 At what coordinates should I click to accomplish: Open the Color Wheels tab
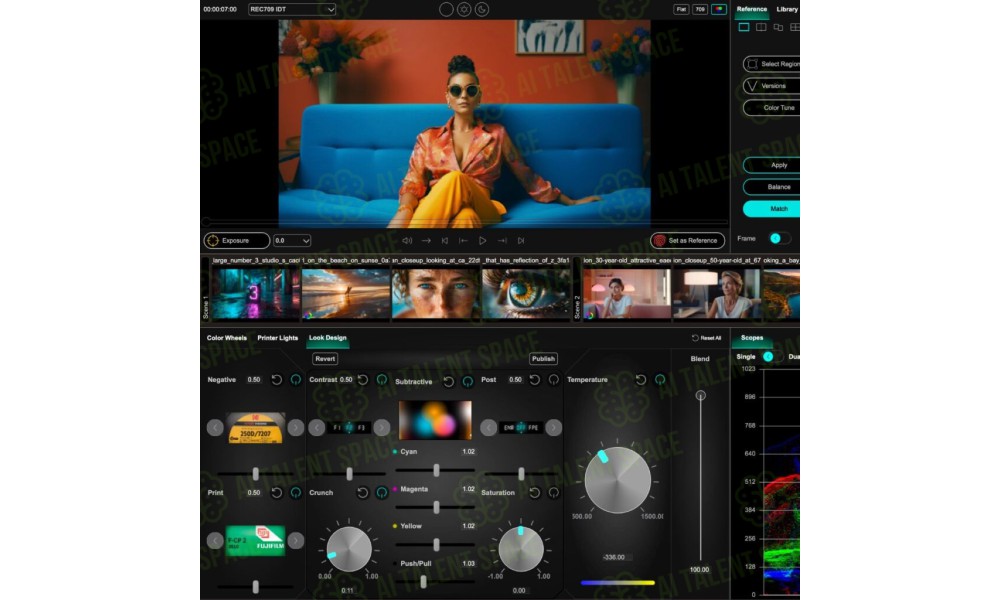(226, 338)
